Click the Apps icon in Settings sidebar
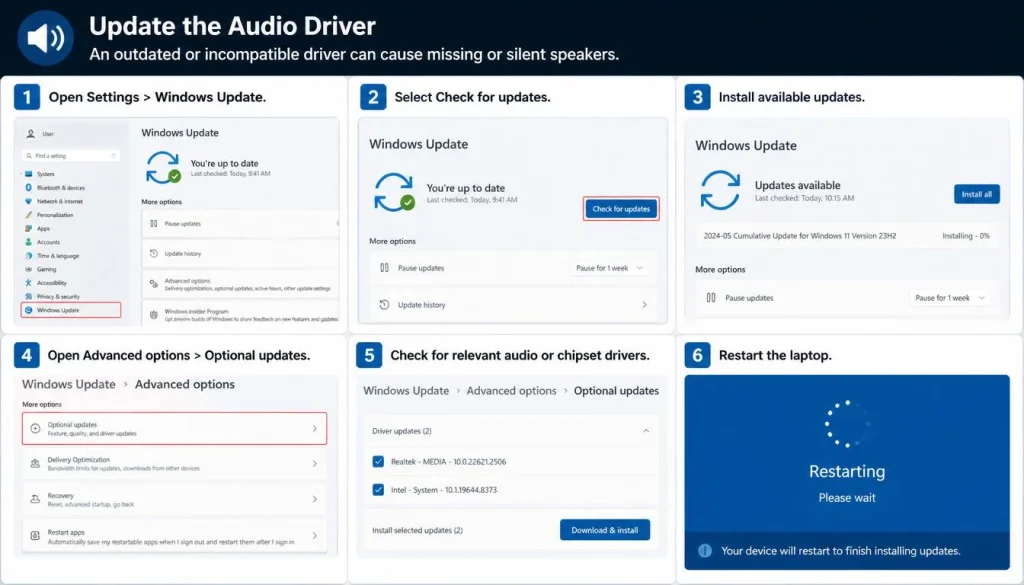Image resolution: width=1024 pixels, height=585 pixels. (x=28, y=229)
